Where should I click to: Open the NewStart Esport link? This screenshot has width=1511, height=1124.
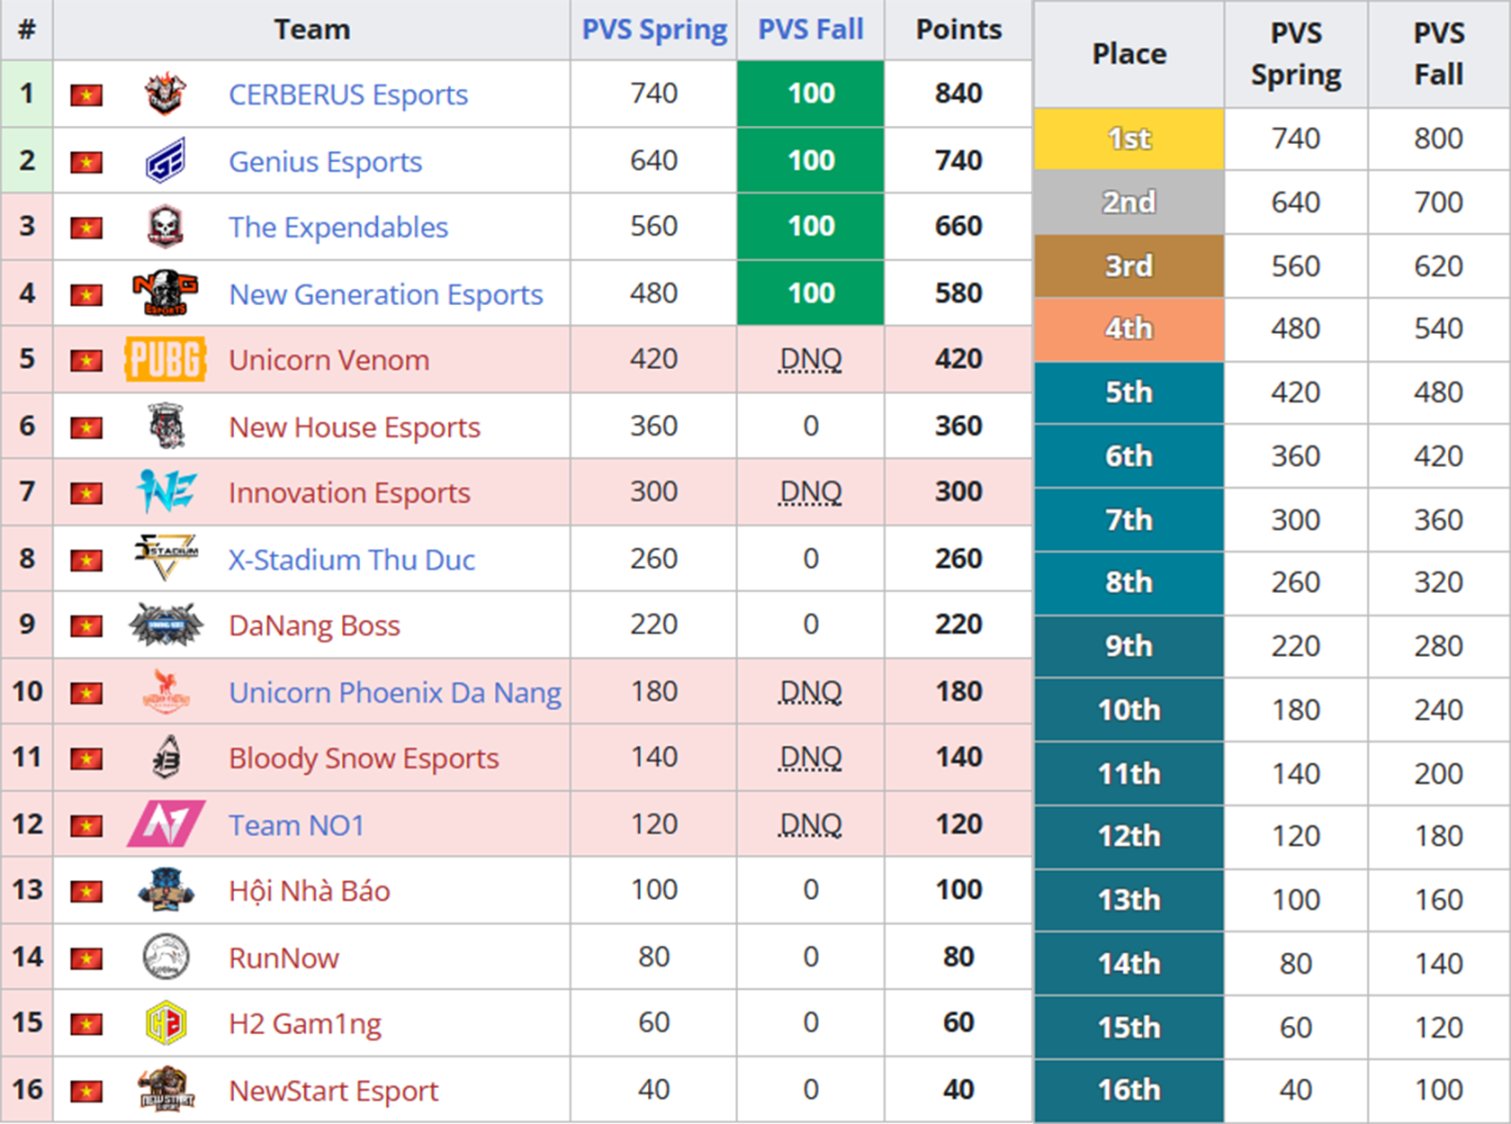pos(333,1090)
